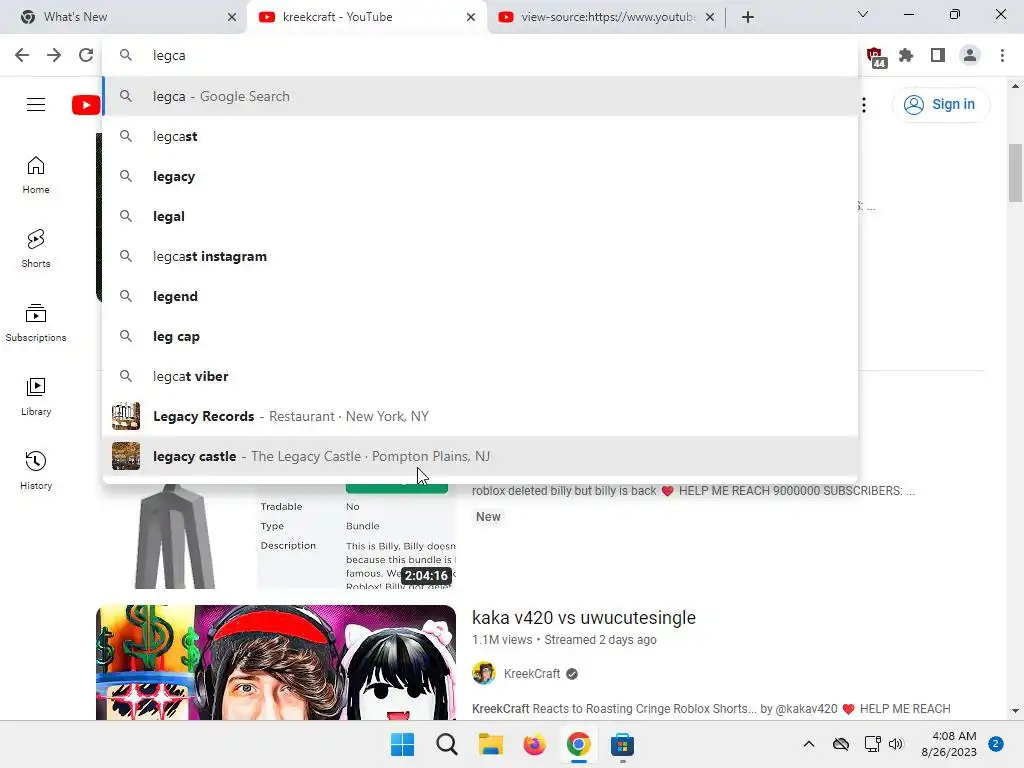Close the view-source tab

point(710,17)
